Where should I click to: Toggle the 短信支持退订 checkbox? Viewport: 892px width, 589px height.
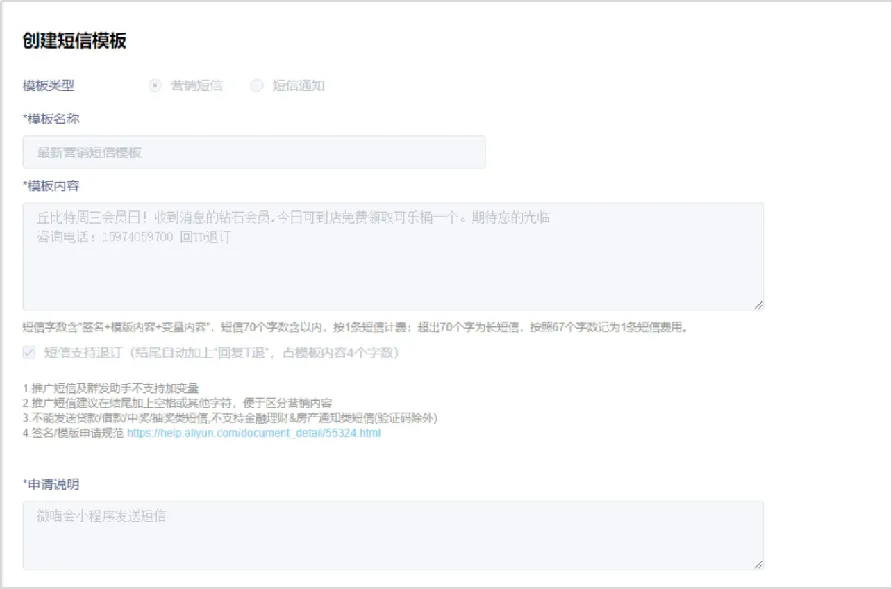[x=29, y=353]
